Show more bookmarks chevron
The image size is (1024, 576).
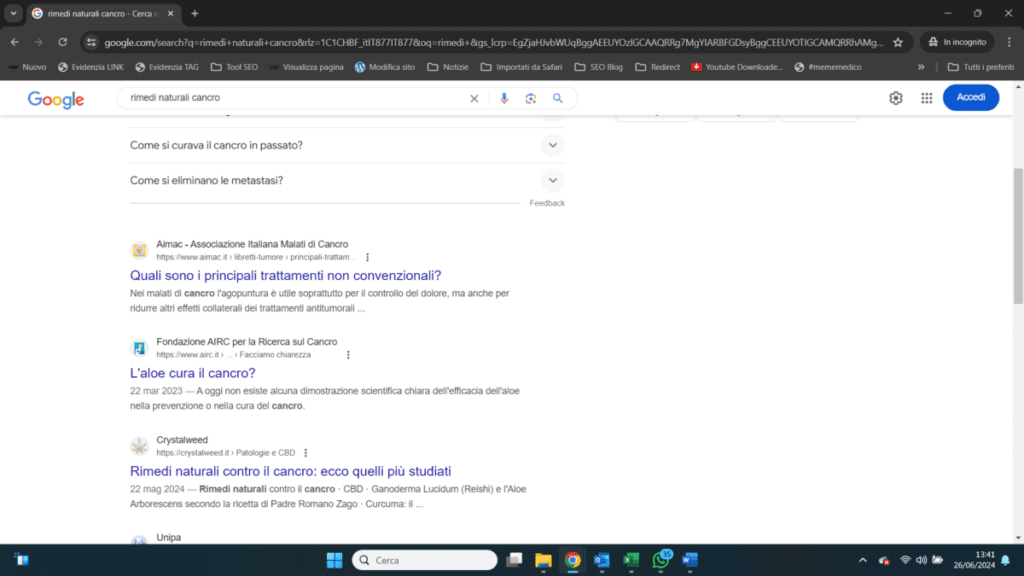coord(921,67)
